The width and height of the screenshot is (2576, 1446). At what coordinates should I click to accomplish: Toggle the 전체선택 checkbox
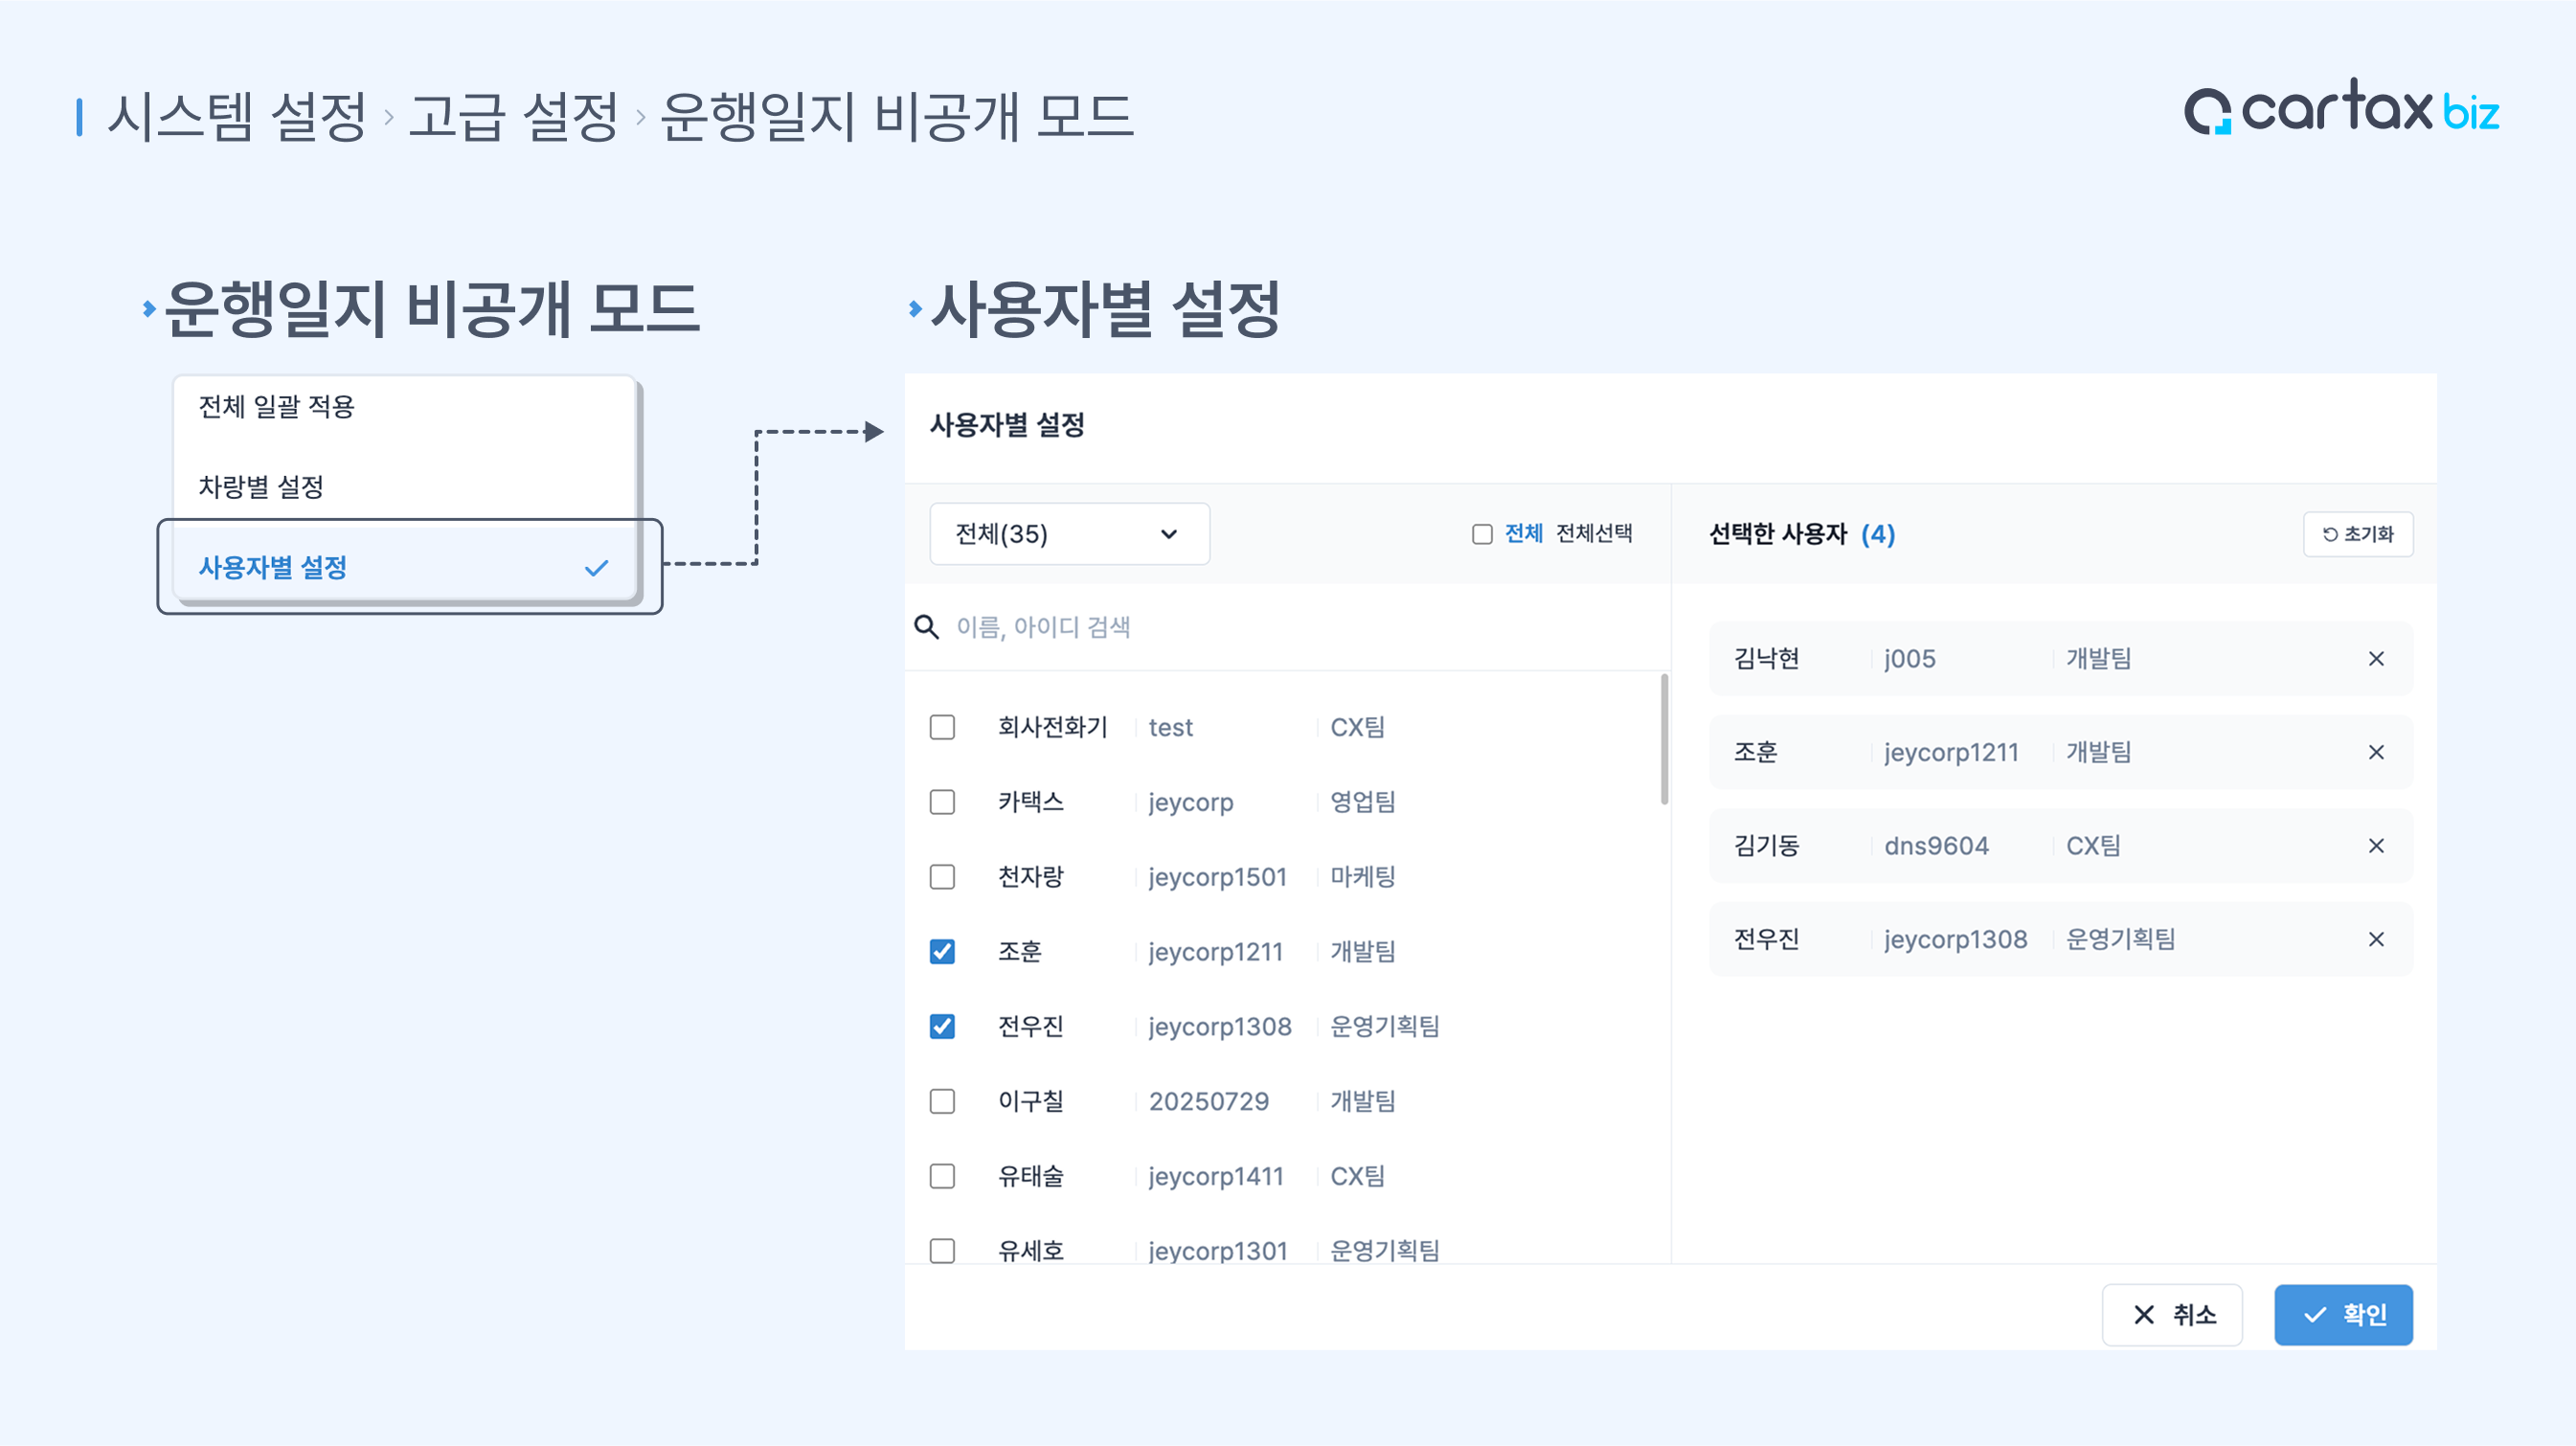pos(1481,534)
